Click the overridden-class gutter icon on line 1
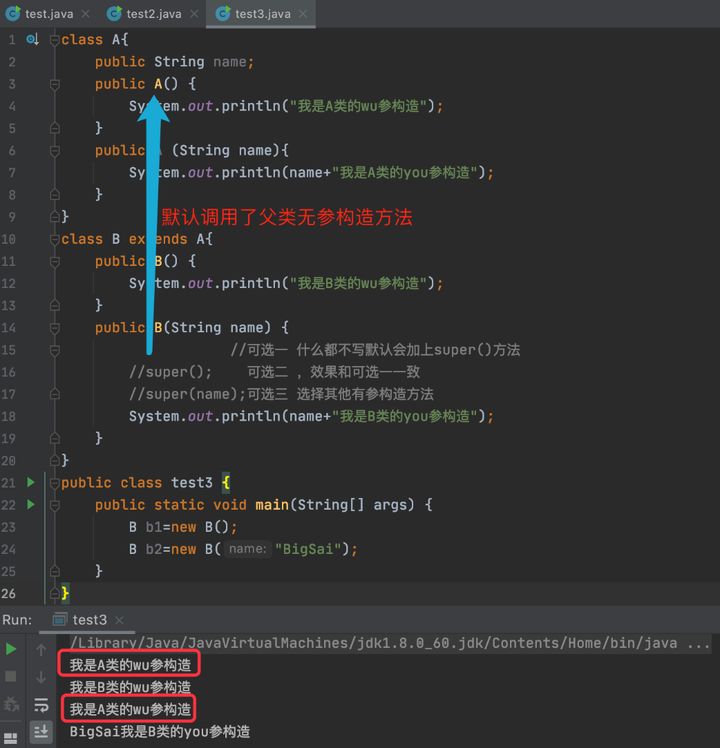The image size is (720, 748). coord(32,39)
